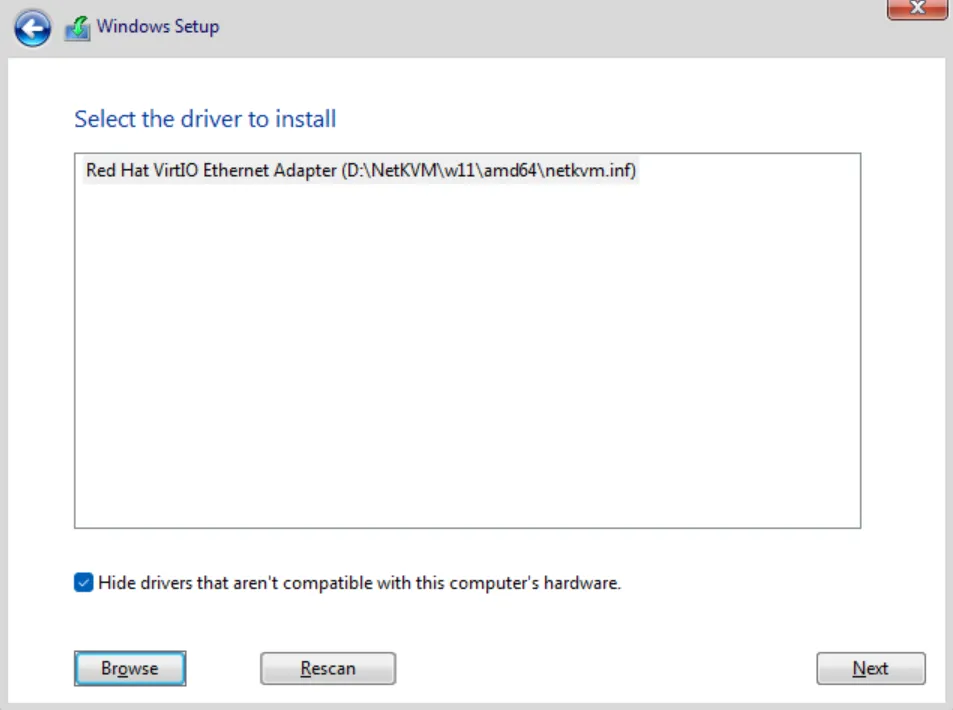Click the "Select the driver to install" heading

(x=205, y=120)
